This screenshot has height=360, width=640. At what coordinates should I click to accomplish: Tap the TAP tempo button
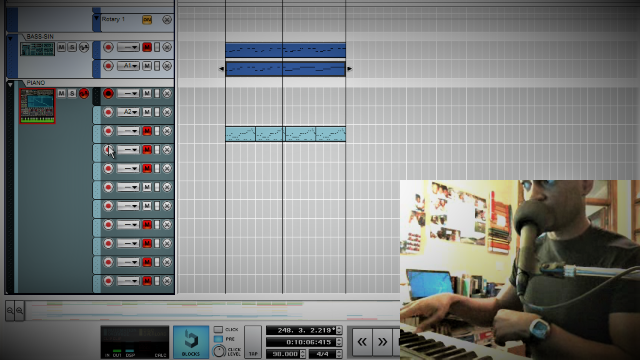253,342
